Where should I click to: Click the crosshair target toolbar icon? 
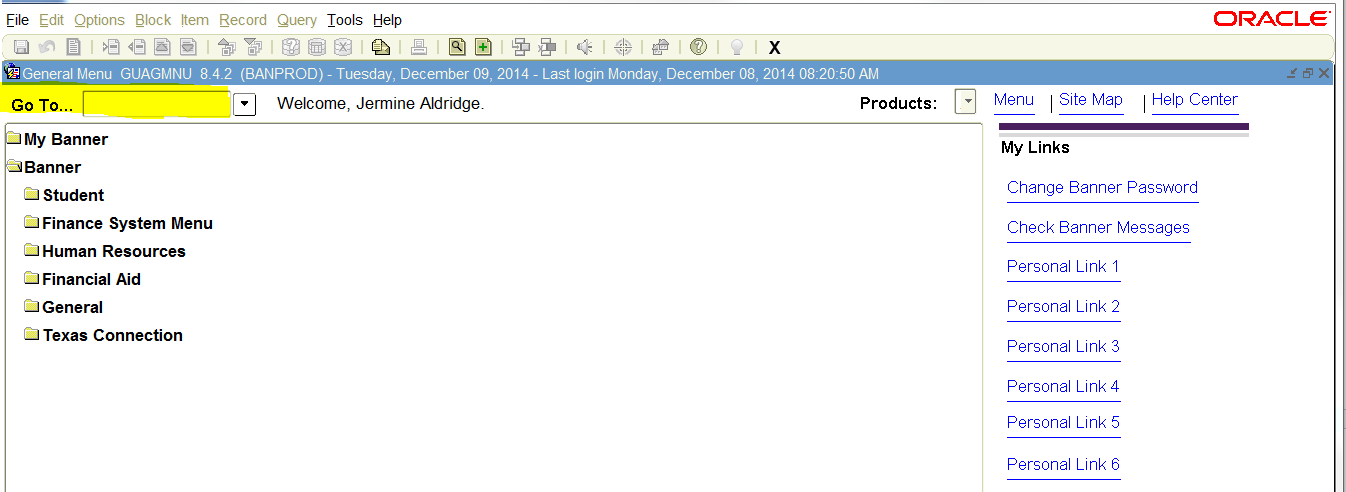[623, 47]
